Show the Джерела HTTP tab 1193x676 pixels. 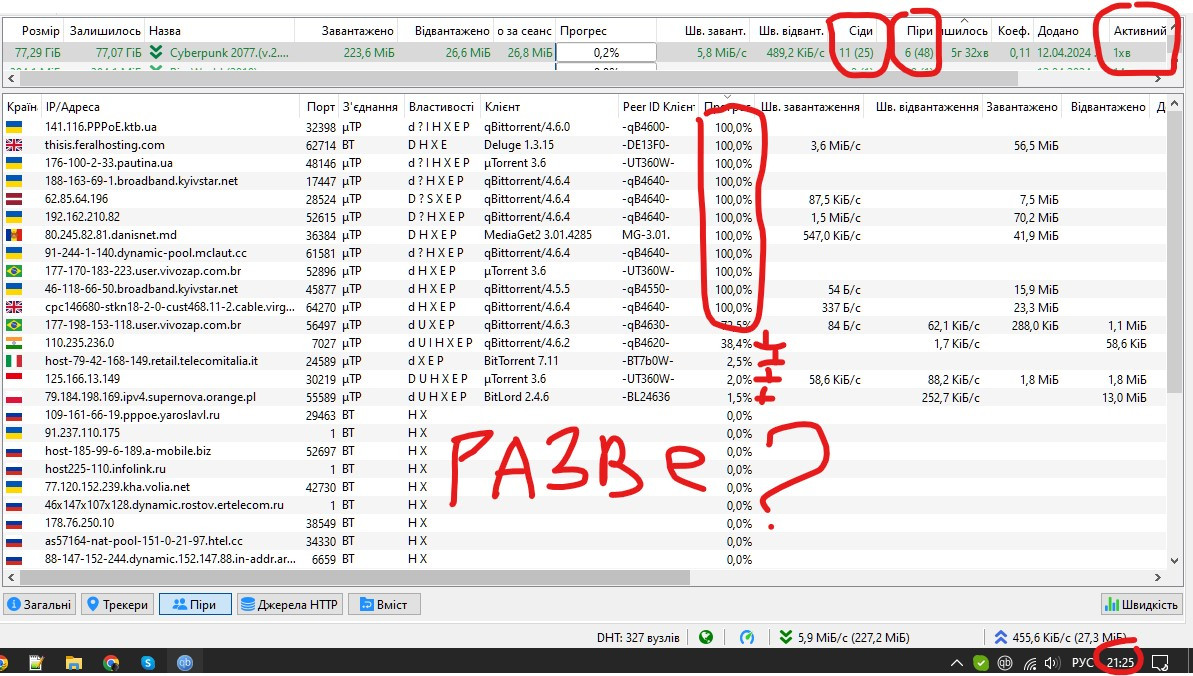[x=289, y=604]
